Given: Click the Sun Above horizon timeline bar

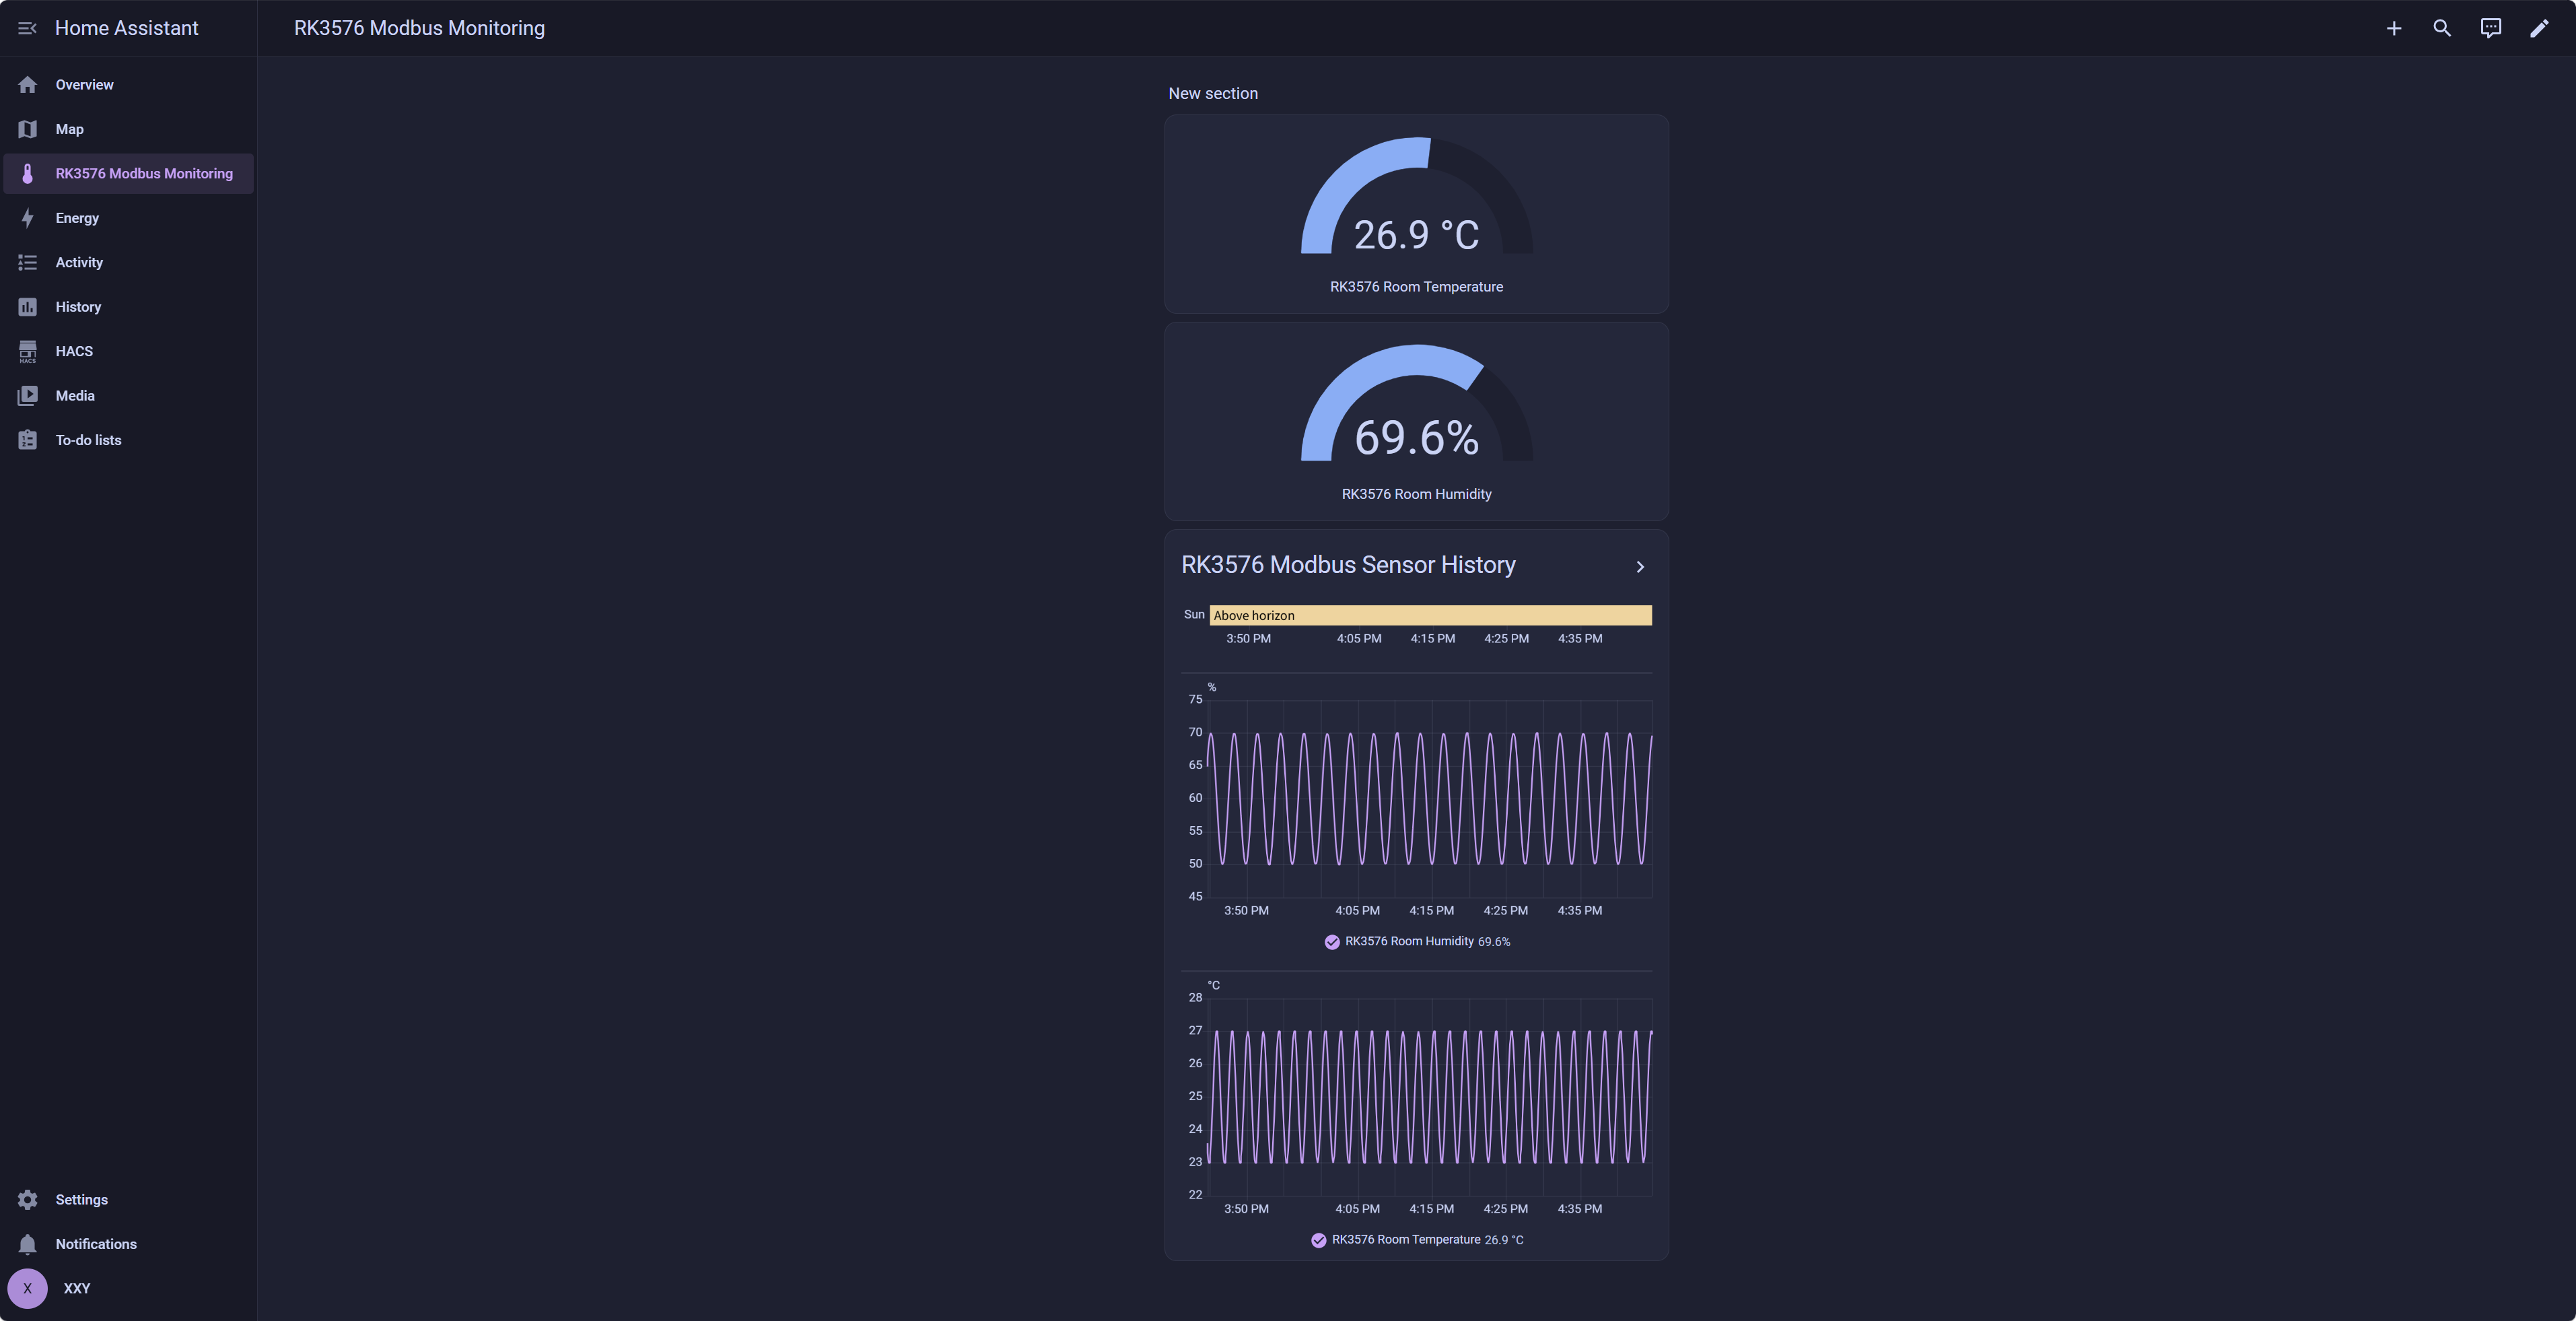Looking at the screenshot, I should [x=1430, y=615].
